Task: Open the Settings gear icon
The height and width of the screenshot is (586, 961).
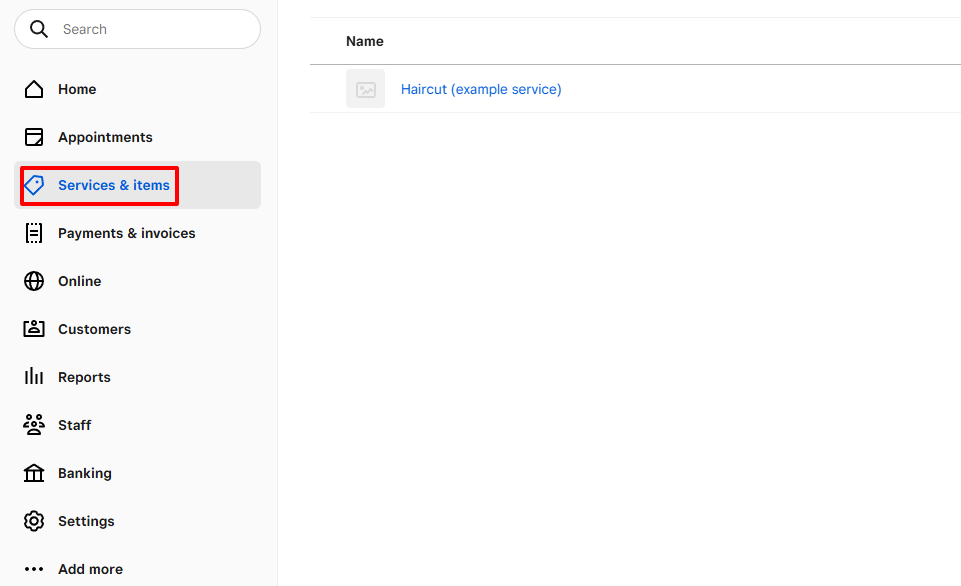Action: tap(34, 521)
